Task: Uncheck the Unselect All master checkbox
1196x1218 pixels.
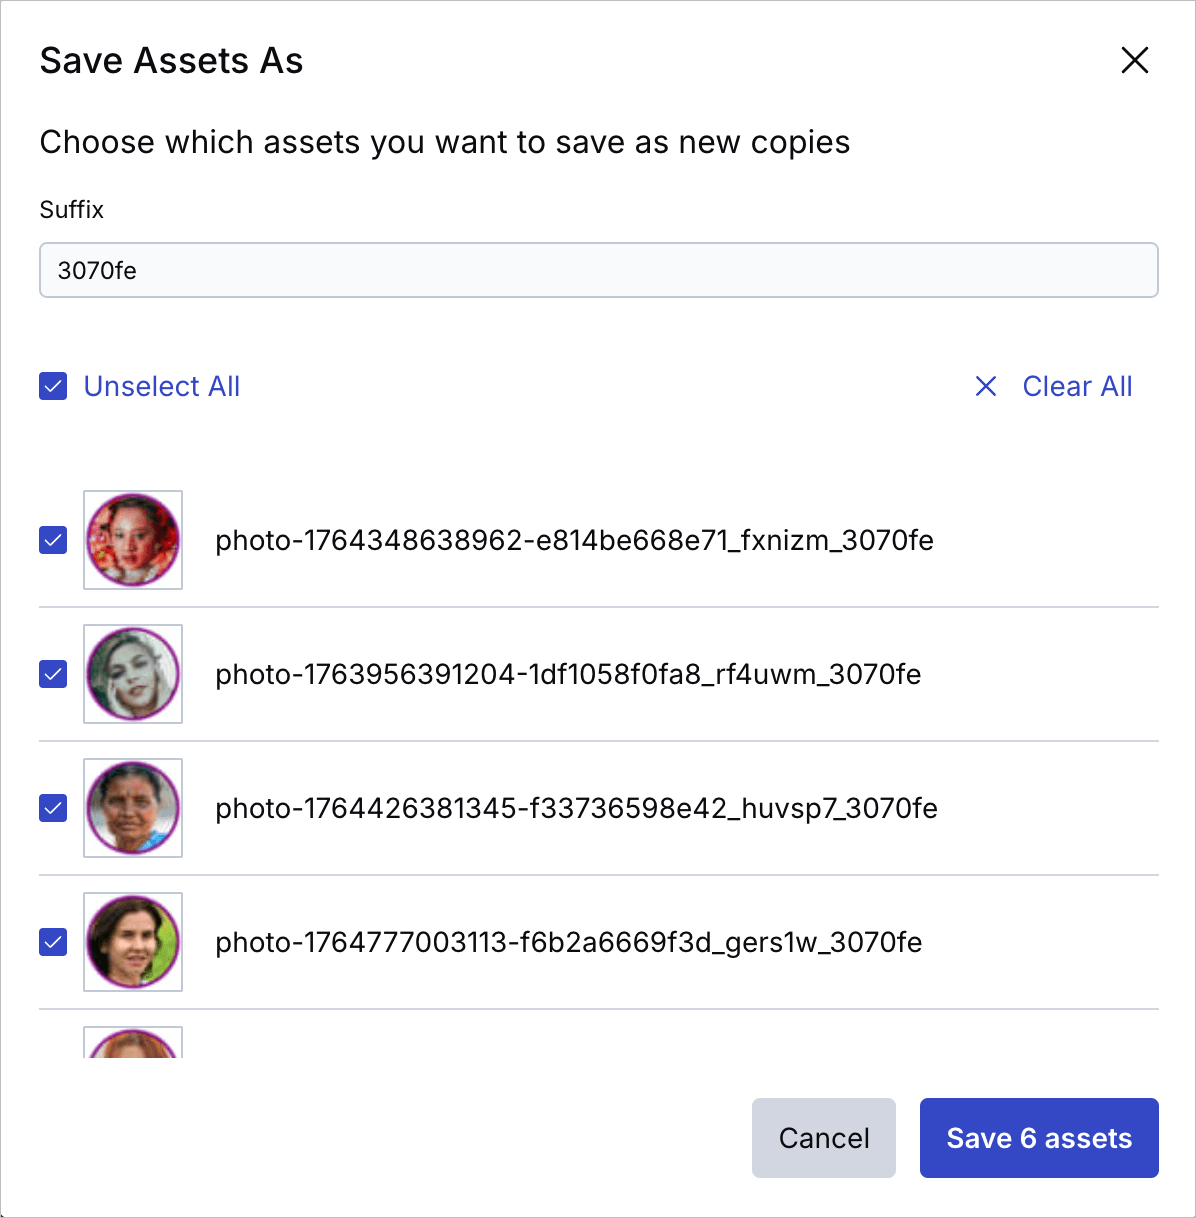Action: point(53,386)
